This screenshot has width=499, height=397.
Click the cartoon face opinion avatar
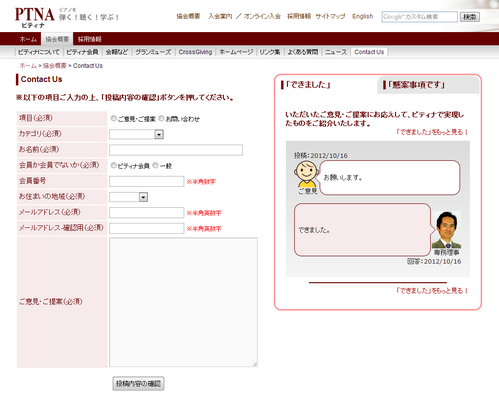tap(306, 174)
